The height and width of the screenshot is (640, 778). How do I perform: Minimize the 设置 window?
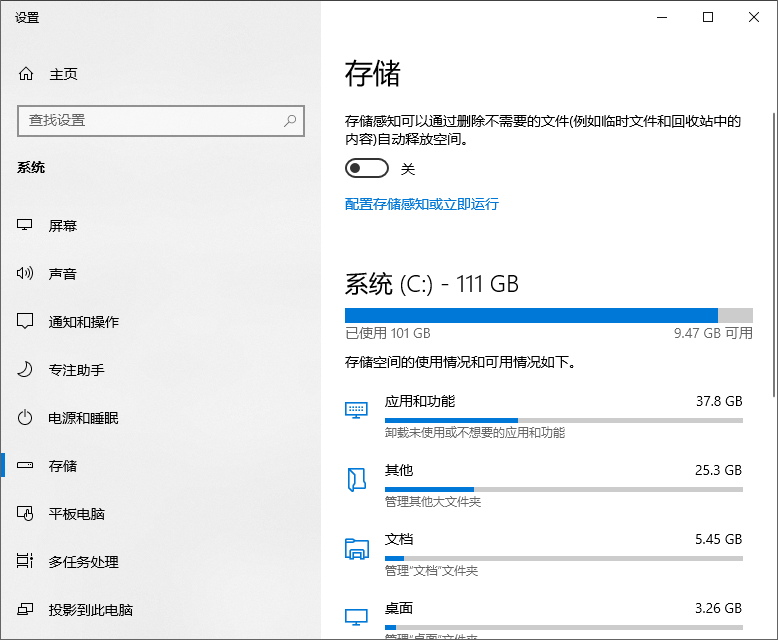(662, 17)
